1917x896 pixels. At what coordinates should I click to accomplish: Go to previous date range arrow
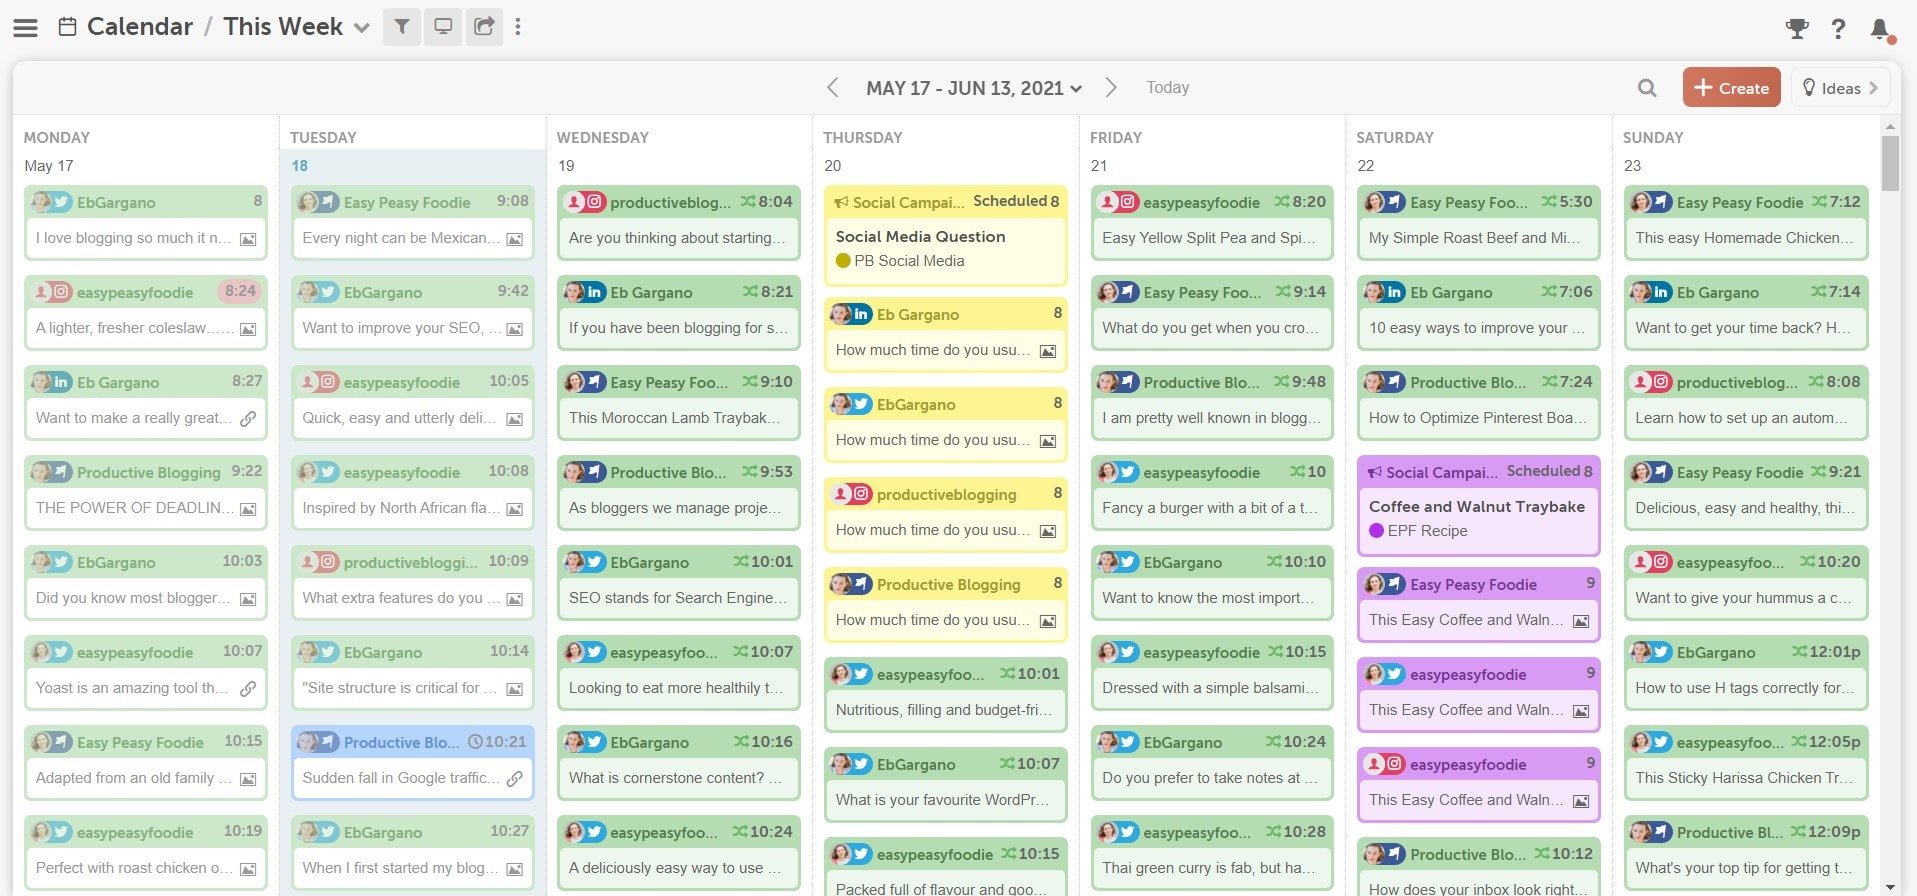tap(832, 88)
